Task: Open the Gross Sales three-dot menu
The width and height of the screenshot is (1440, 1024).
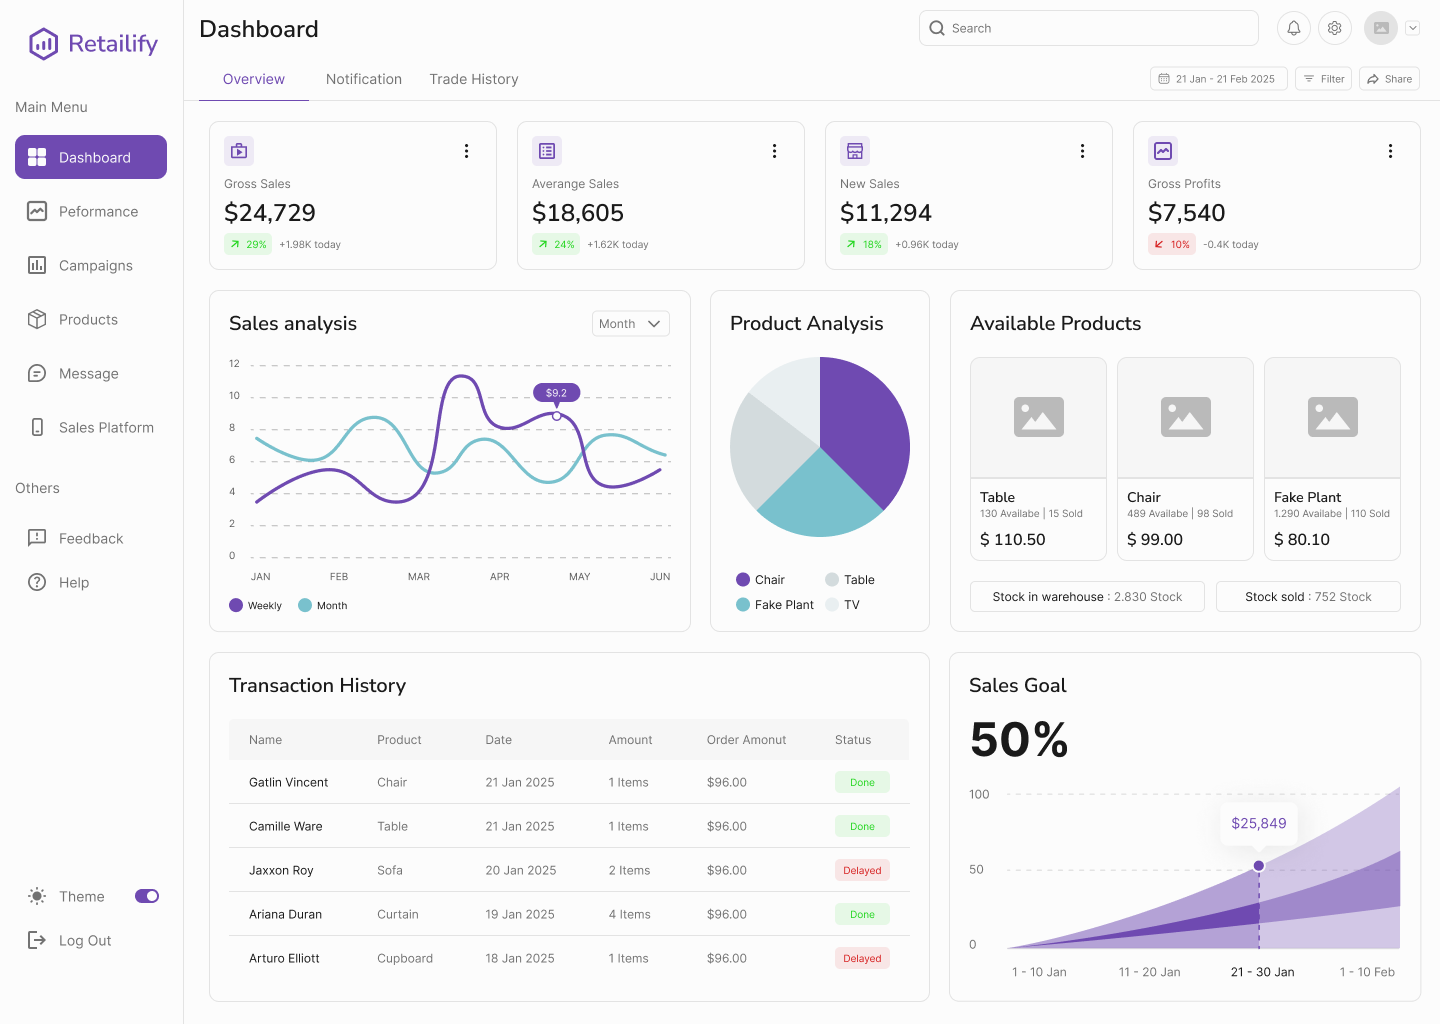Action: point(466,151)
